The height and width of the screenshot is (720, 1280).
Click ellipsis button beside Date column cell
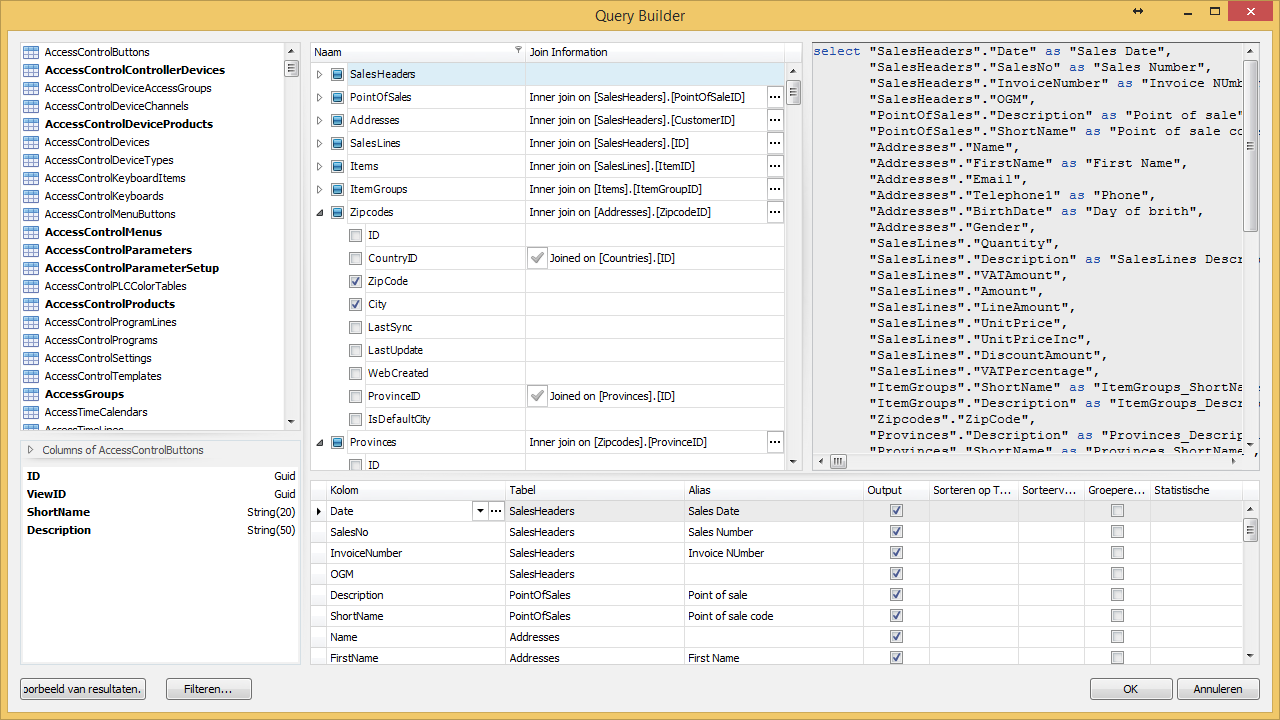click(x=496, y=511)
